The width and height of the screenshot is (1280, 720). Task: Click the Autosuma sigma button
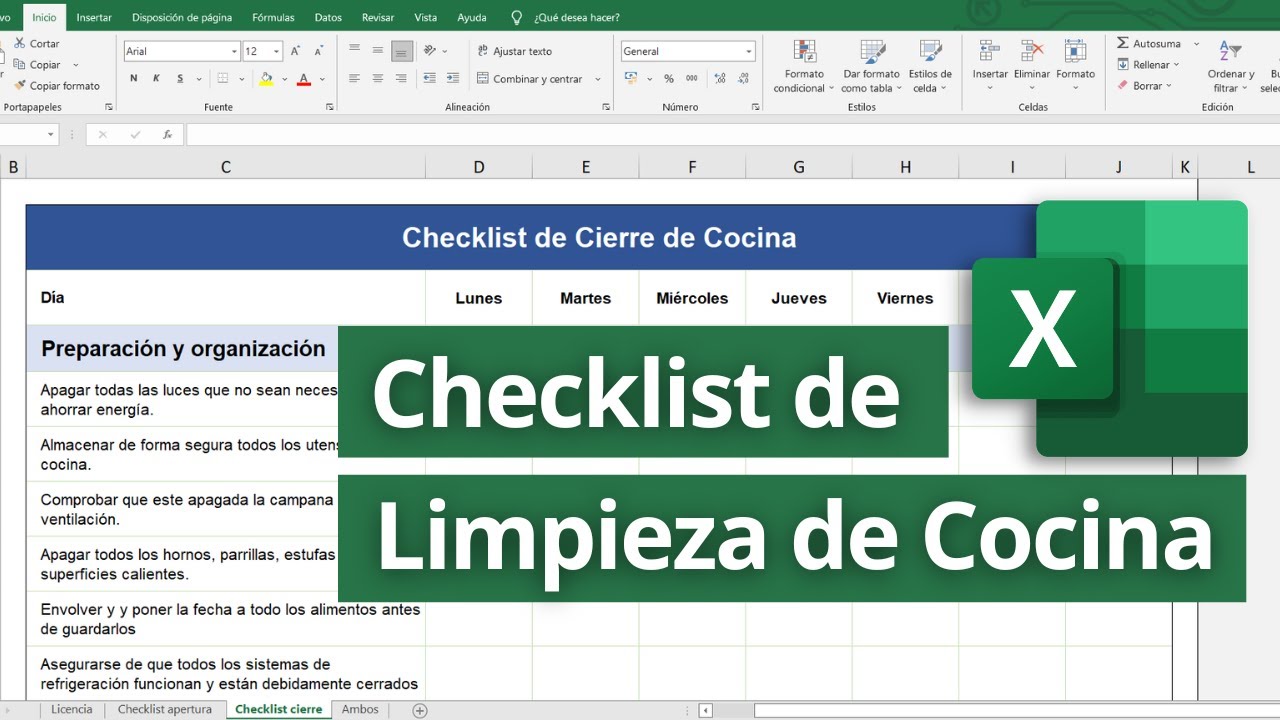[1148, 44]
